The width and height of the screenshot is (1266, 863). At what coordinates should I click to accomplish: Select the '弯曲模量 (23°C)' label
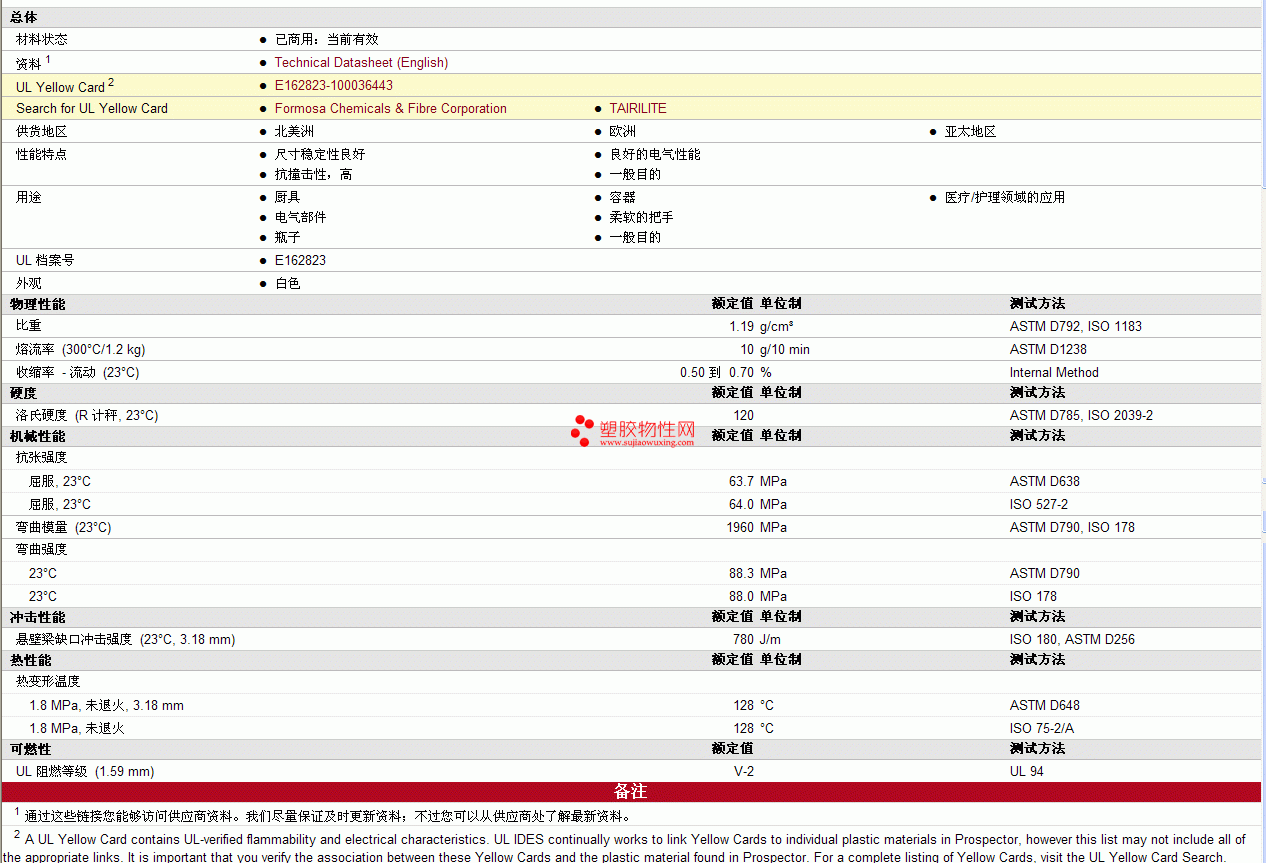click(64, 527)
